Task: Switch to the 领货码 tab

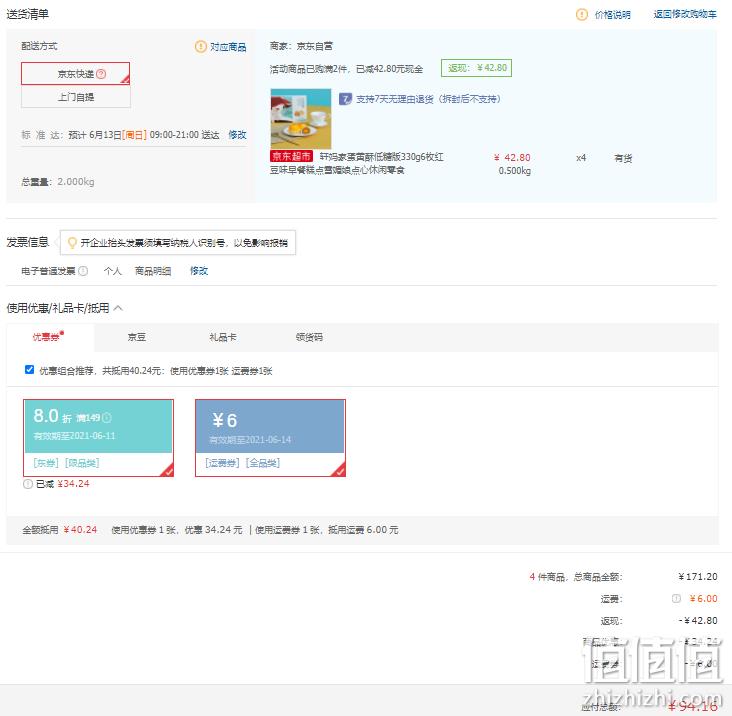Action: click(309, 337)
